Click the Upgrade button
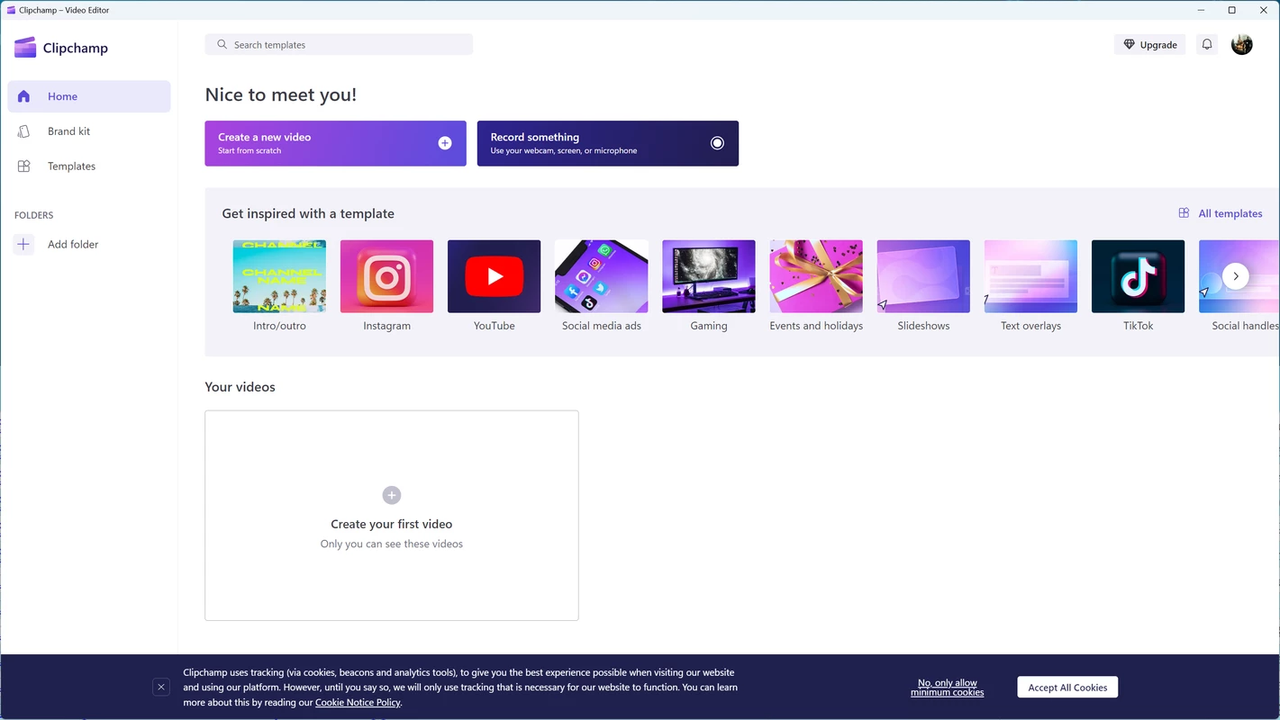The width and height of the screenshot is (1280, 720). tap(1149, 44)
